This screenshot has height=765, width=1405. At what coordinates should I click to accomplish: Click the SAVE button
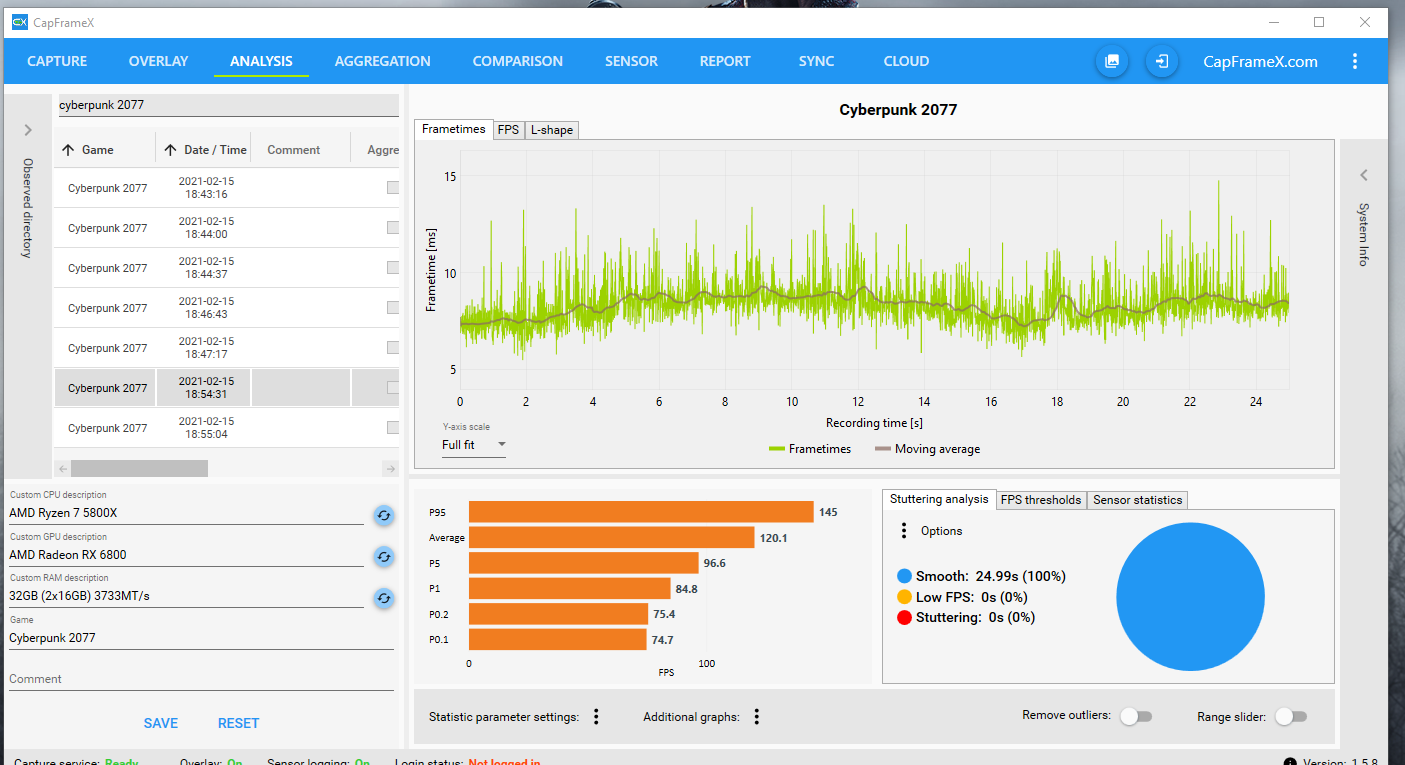(x=161, y=723)
